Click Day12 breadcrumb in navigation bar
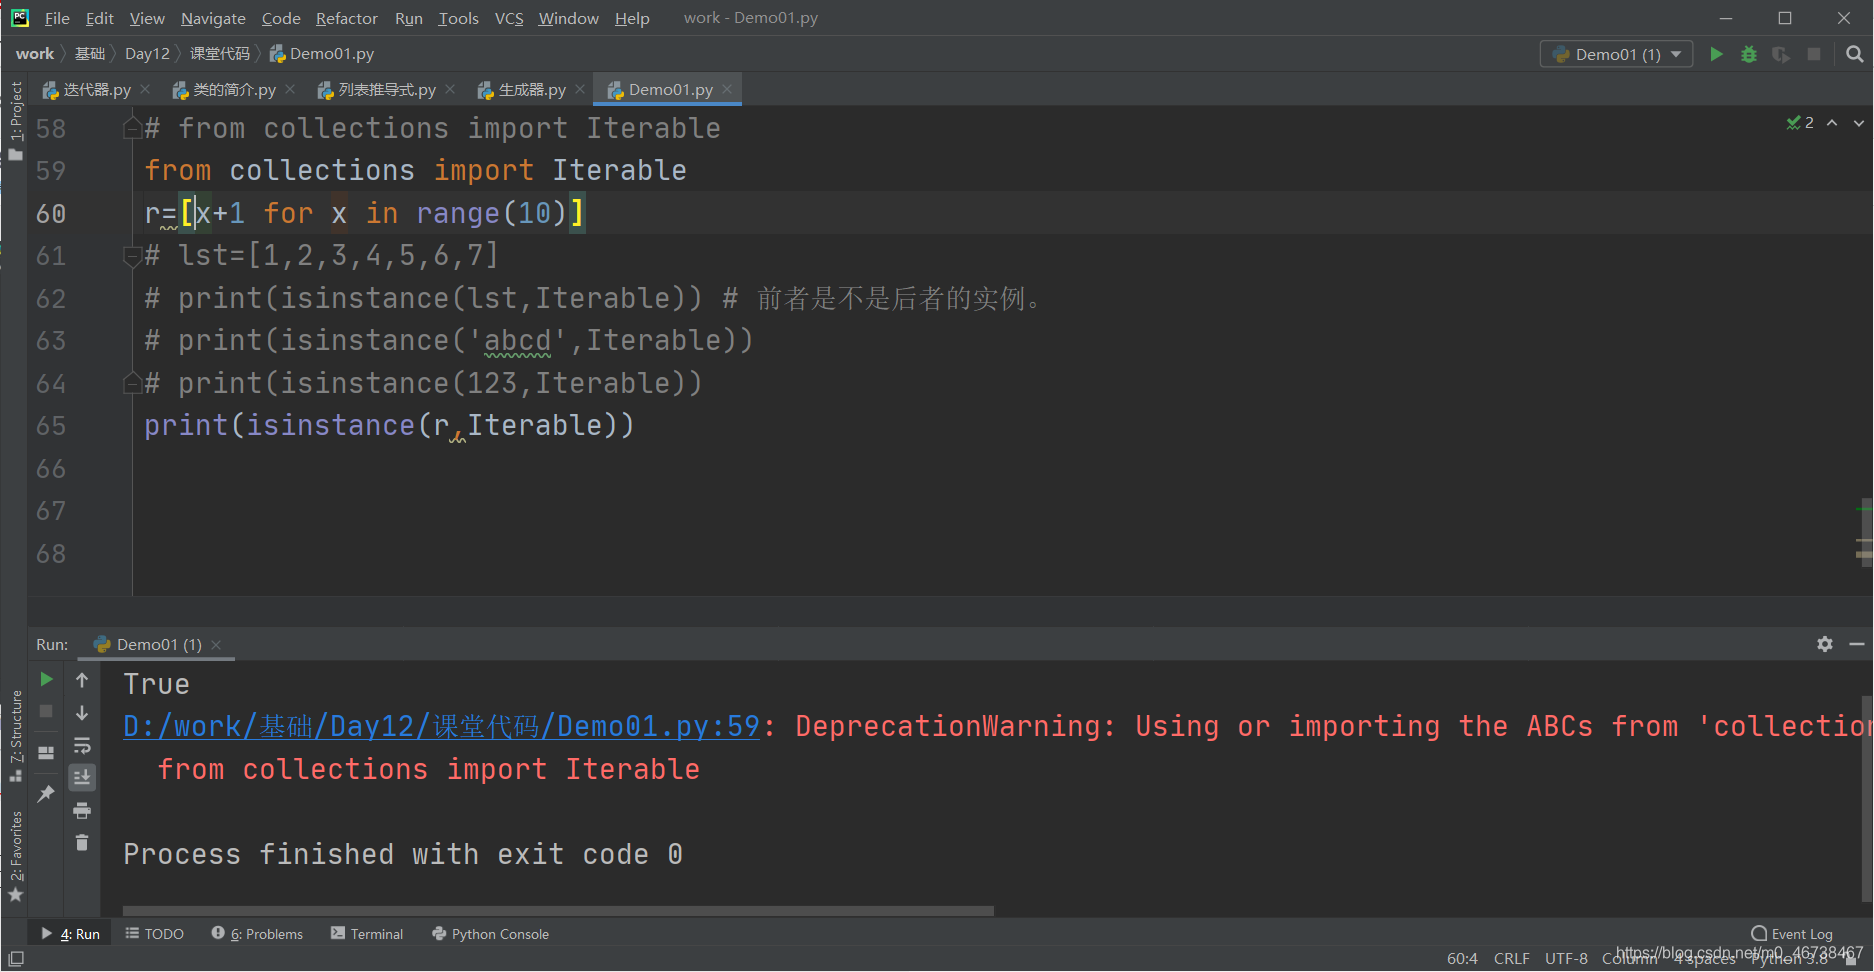The width and height of the screenshot is (1874, 972). [x=147, y=54]
